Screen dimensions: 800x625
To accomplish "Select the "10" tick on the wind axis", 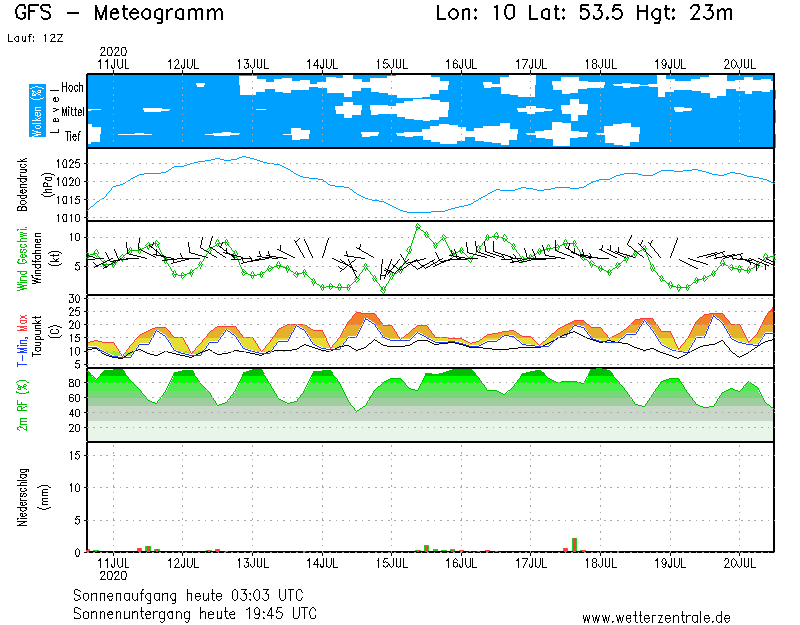I will pyautogui.click(x=75, y=237).
